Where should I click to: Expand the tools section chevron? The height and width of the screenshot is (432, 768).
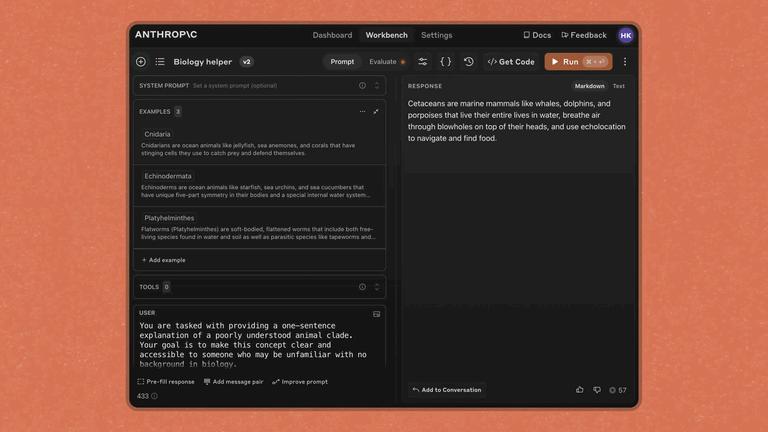tap(377, 287)
